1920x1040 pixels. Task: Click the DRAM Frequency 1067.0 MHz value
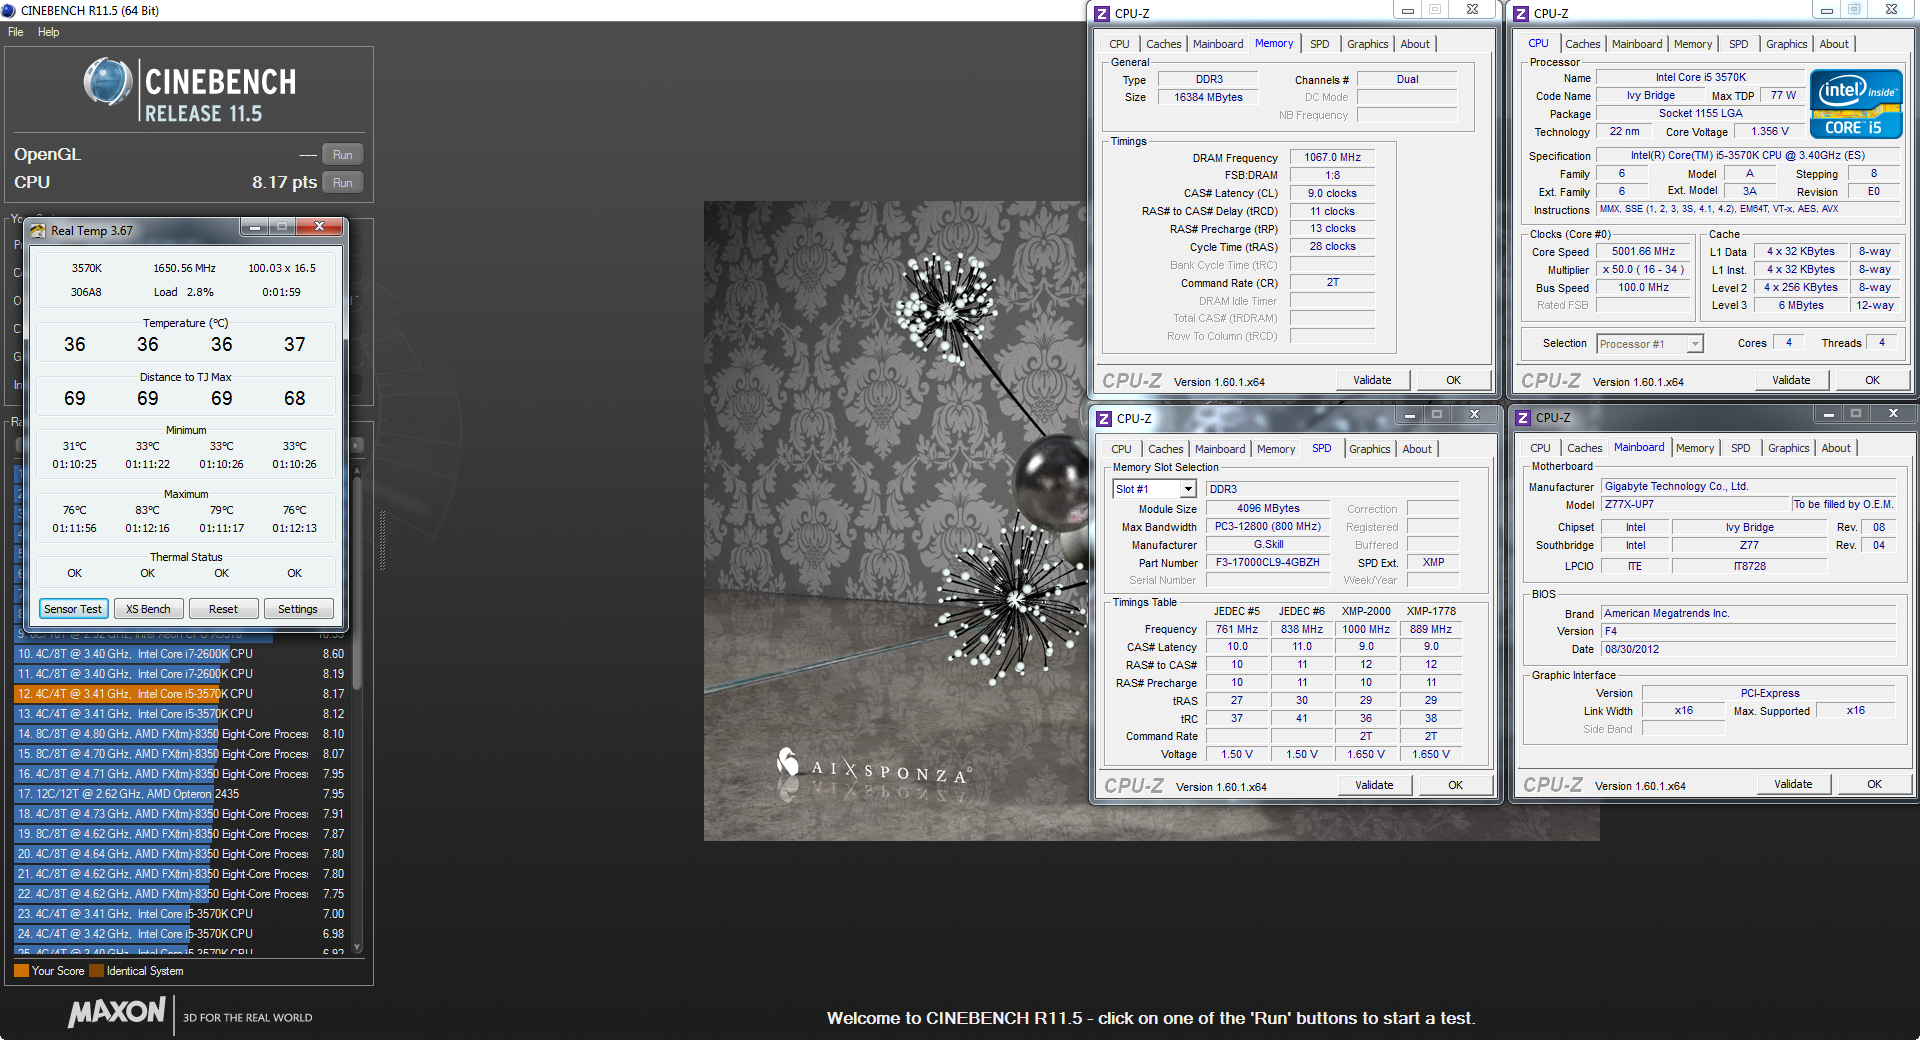[x=1332, y=158]
